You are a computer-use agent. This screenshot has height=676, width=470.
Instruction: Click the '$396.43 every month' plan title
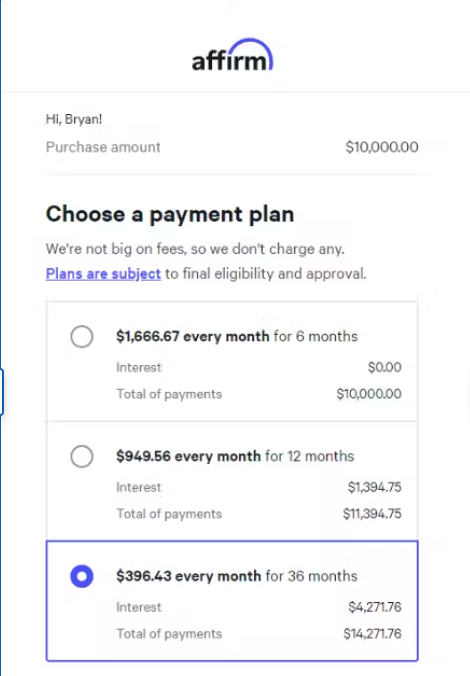click(188, 576)
